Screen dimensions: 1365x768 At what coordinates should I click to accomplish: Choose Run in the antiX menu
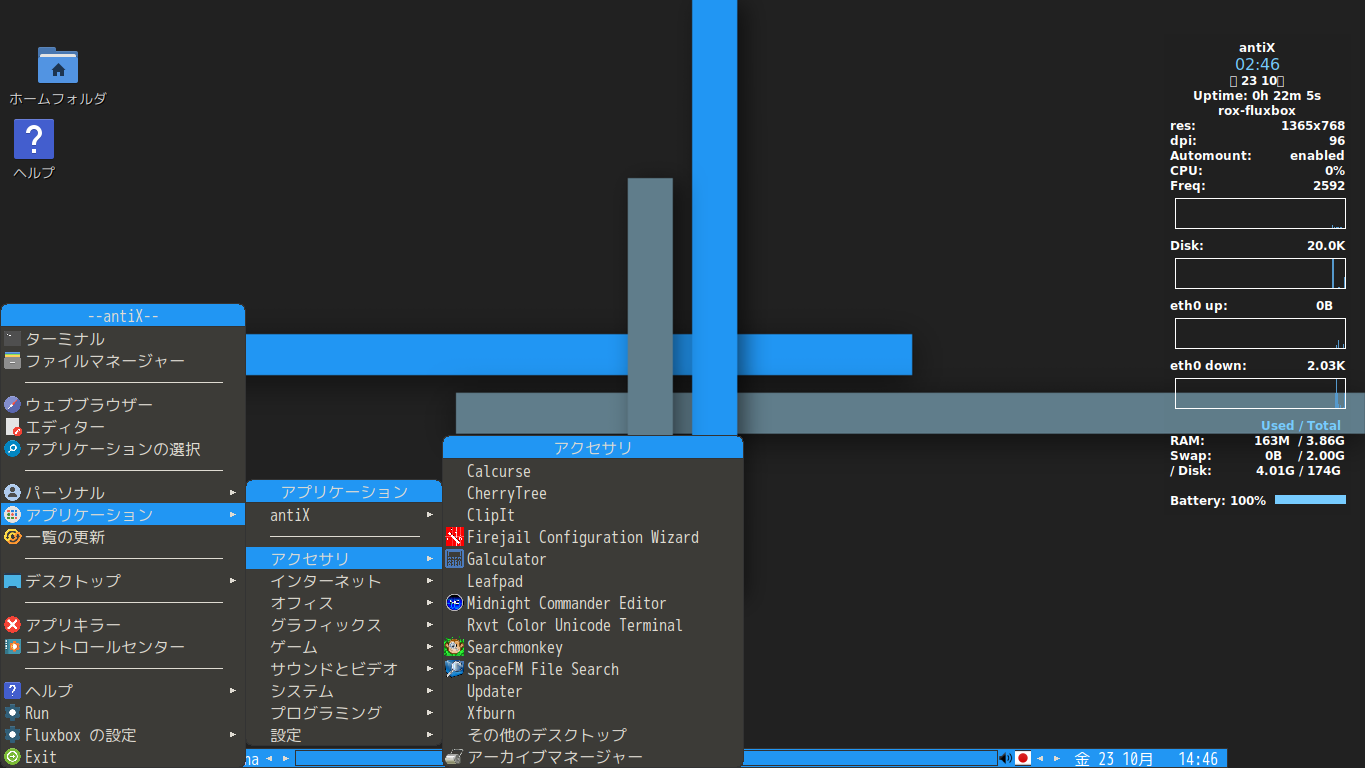click(x=123, y=713)
